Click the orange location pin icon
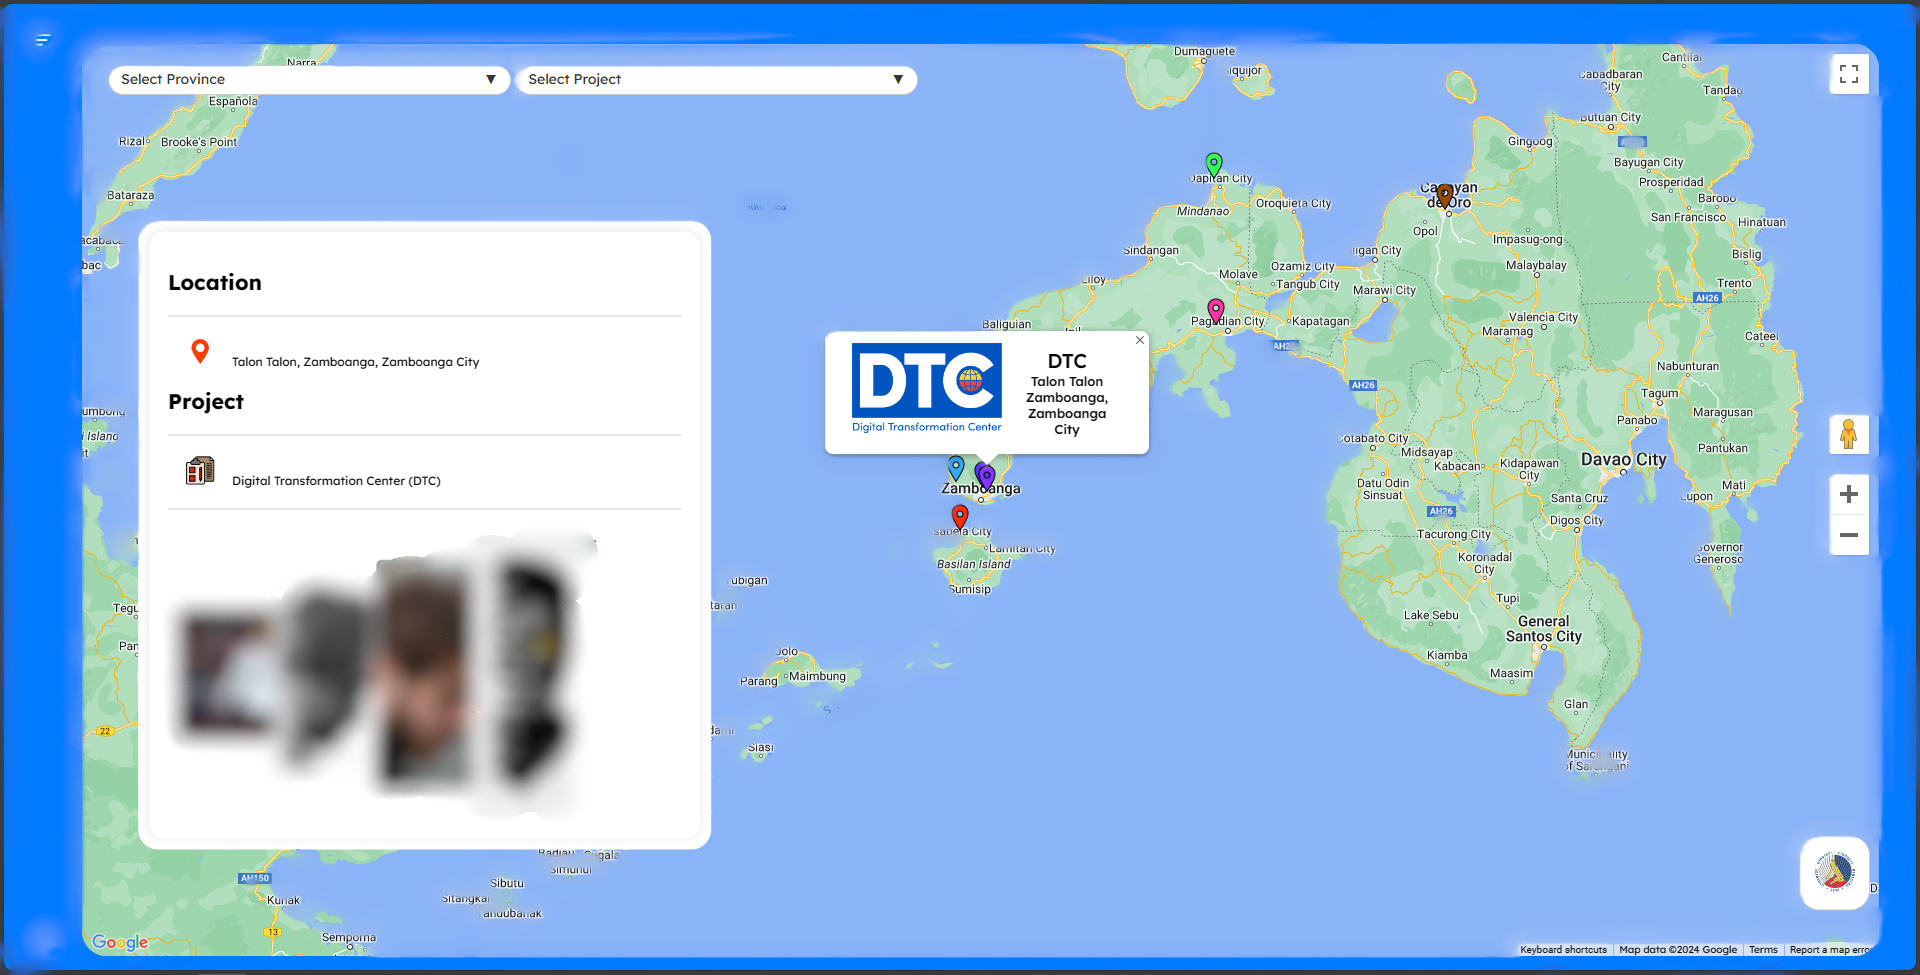Image resolution: width=1920 pixels, height=975 pixels. pos(200,351)
